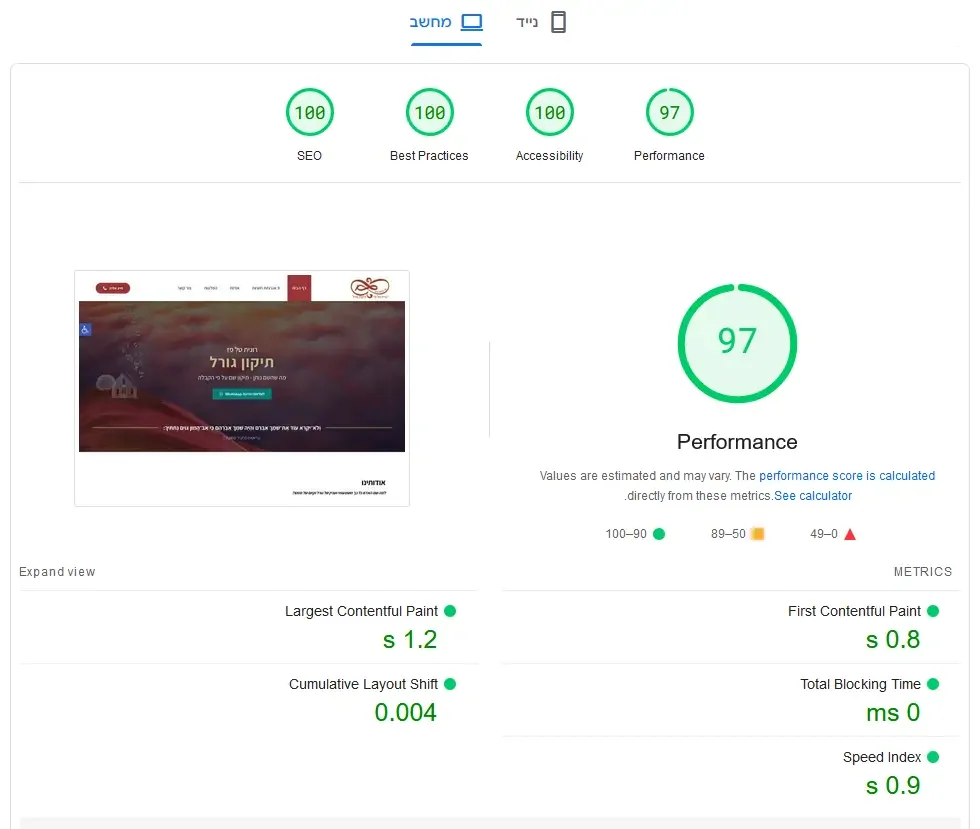Viewport: 980px width, 829px height.
Task: Click the Expand view toggle
Action: coord(57,571)
